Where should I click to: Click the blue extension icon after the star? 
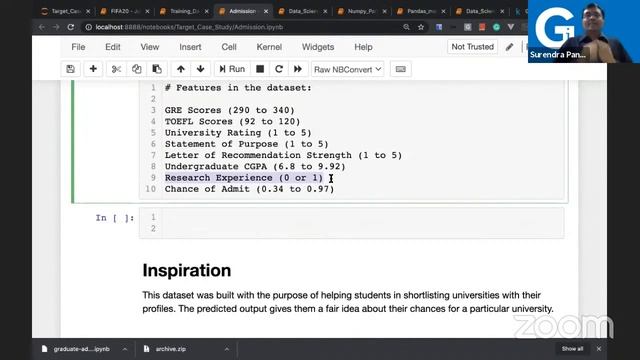(439, 27)
